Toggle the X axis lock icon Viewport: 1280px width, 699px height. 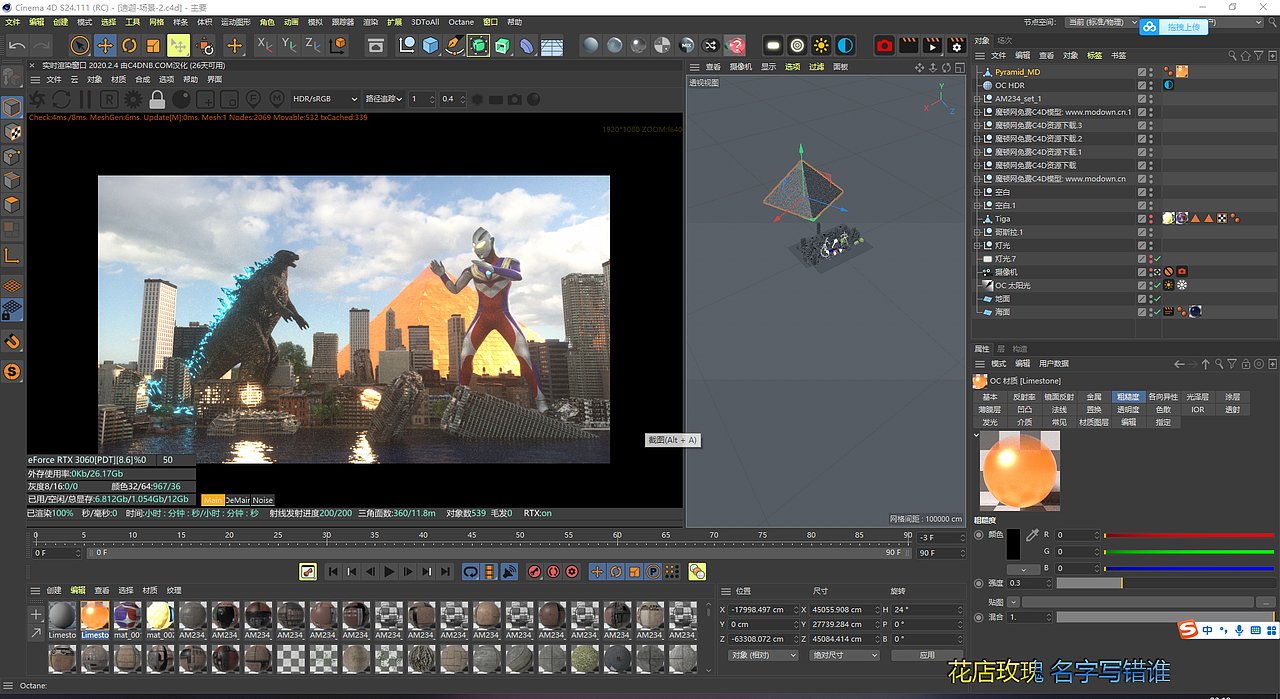tap(264, 45)
